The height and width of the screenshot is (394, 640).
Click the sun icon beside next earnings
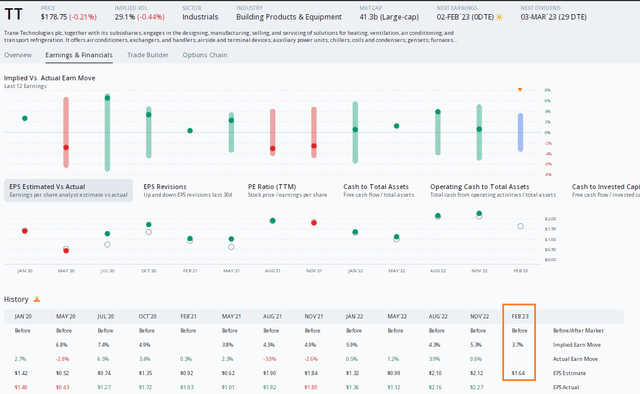(499, 17)
